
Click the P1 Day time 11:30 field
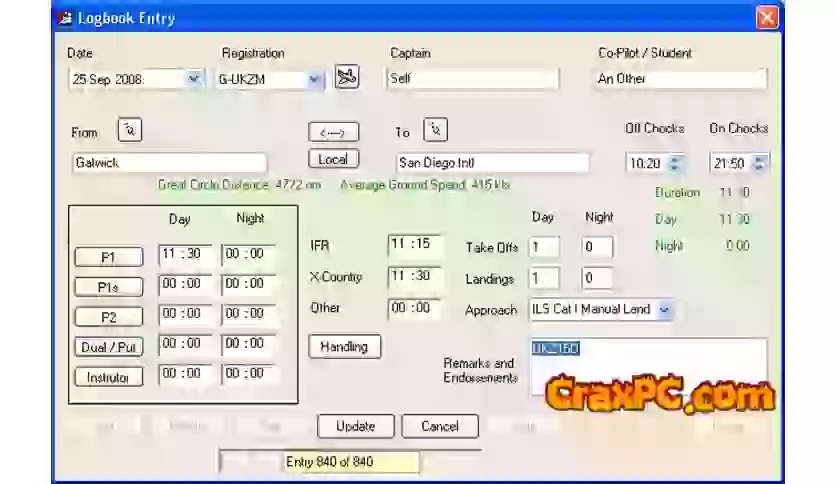click(185, 254)
